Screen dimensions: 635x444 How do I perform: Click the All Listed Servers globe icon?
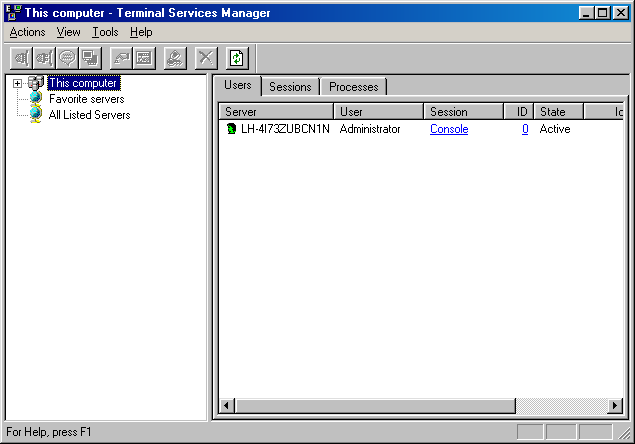pyautogui.click(x=36, y=114)
